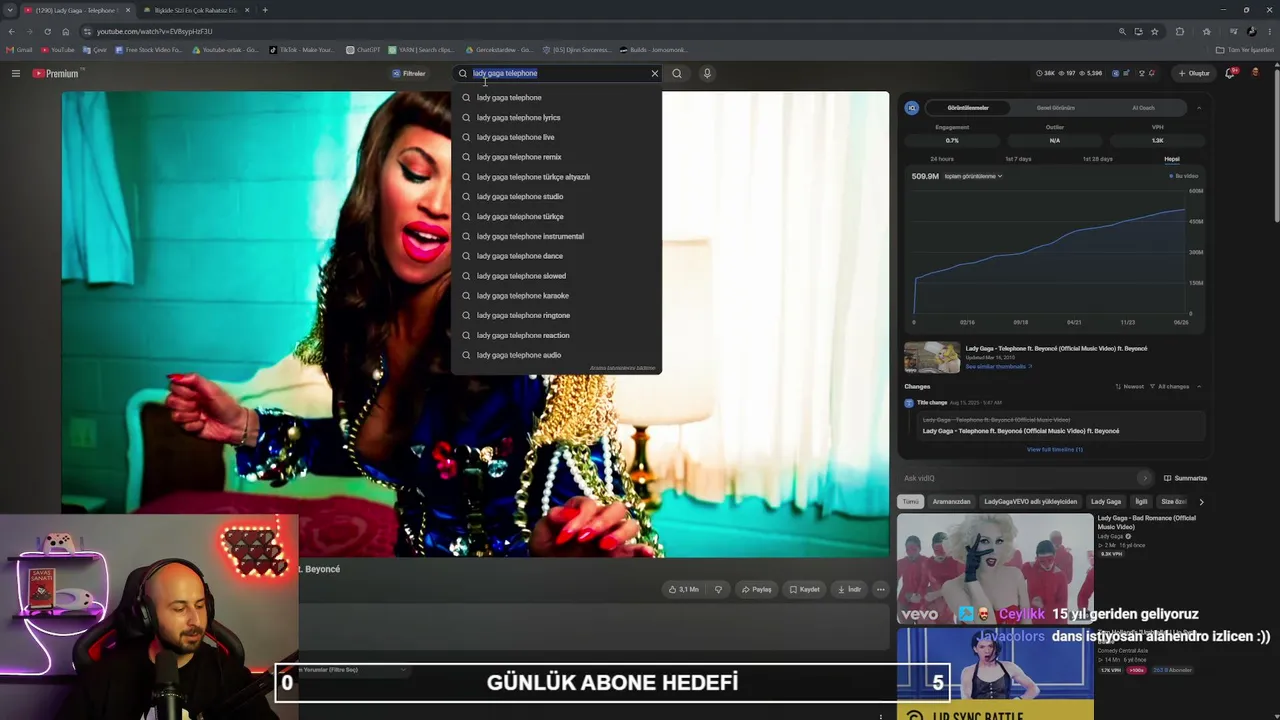The height and width of the screenshot is (720, 1280).
Task: Choose suggestion "lady gaga telephone dance"
Action: click(556, 256)
